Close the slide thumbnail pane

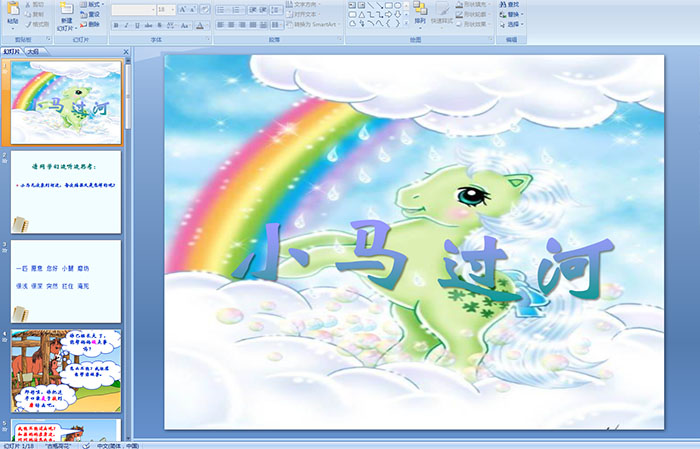(126, 52)
